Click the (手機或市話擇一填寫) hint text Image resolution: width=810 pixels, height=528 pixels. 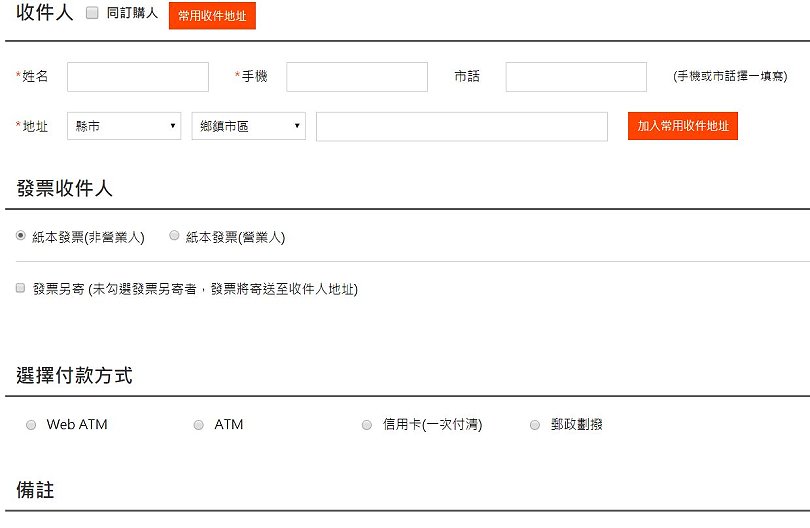coord(729,76)
